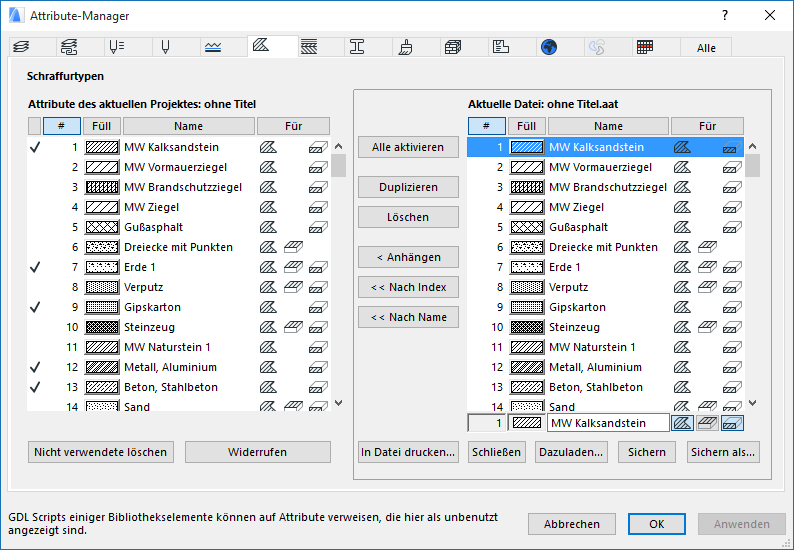Click the Sichern button
The height and width of the screenshot is (550, 794).
point(647,452)
